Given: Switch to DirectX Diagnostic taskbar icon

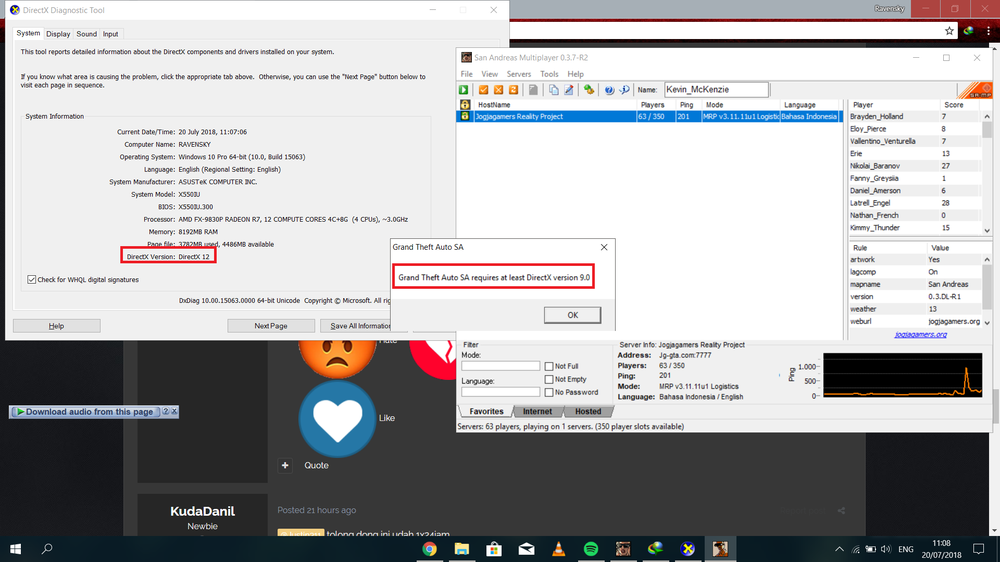Looking at the screenshot, I should coord(688,549).
